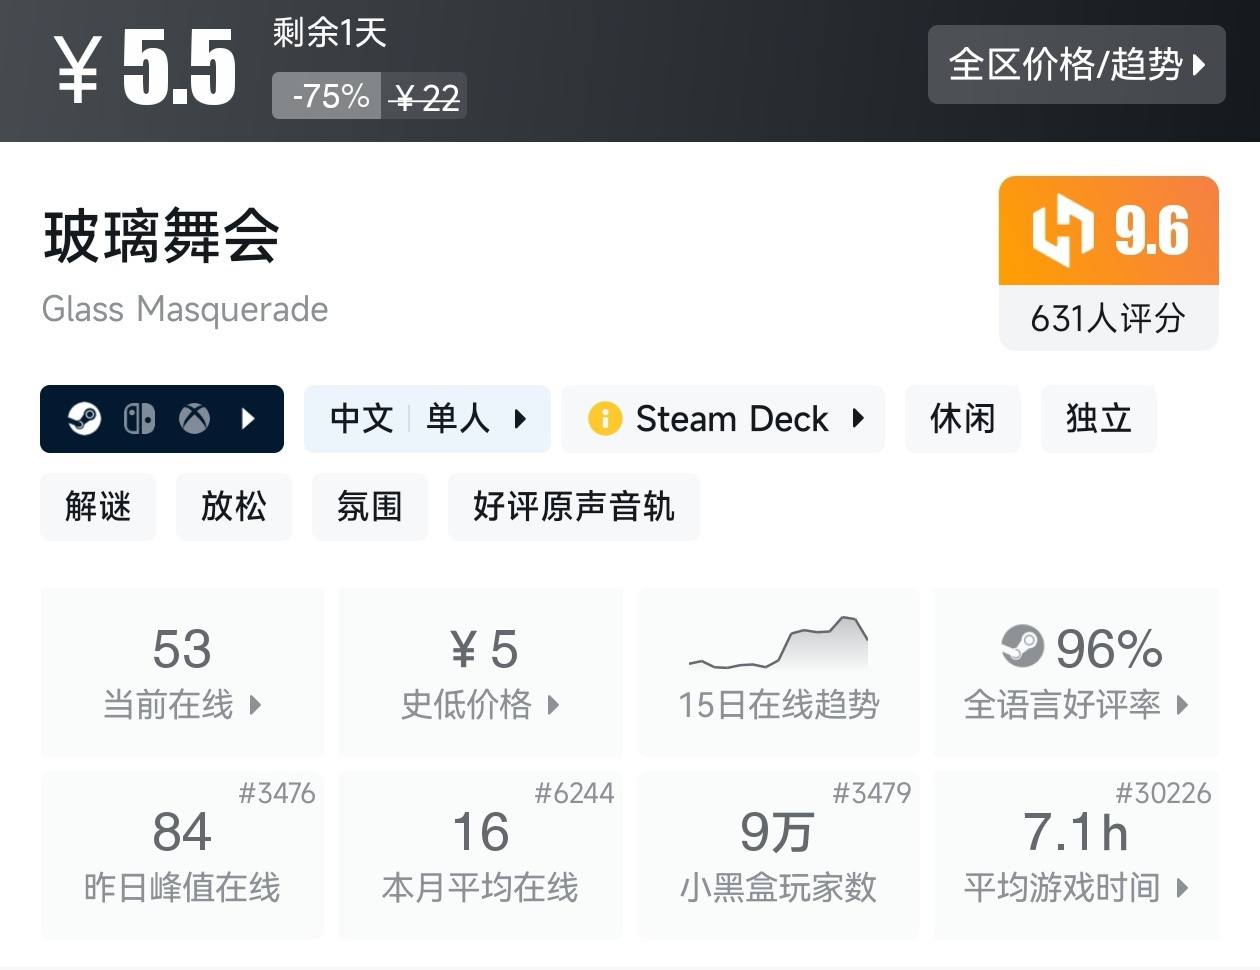Viewport: 1260px width, 970px height.
Task: Click the -75% discount badge
Action: pyautogui.click(x=328, y=97)
